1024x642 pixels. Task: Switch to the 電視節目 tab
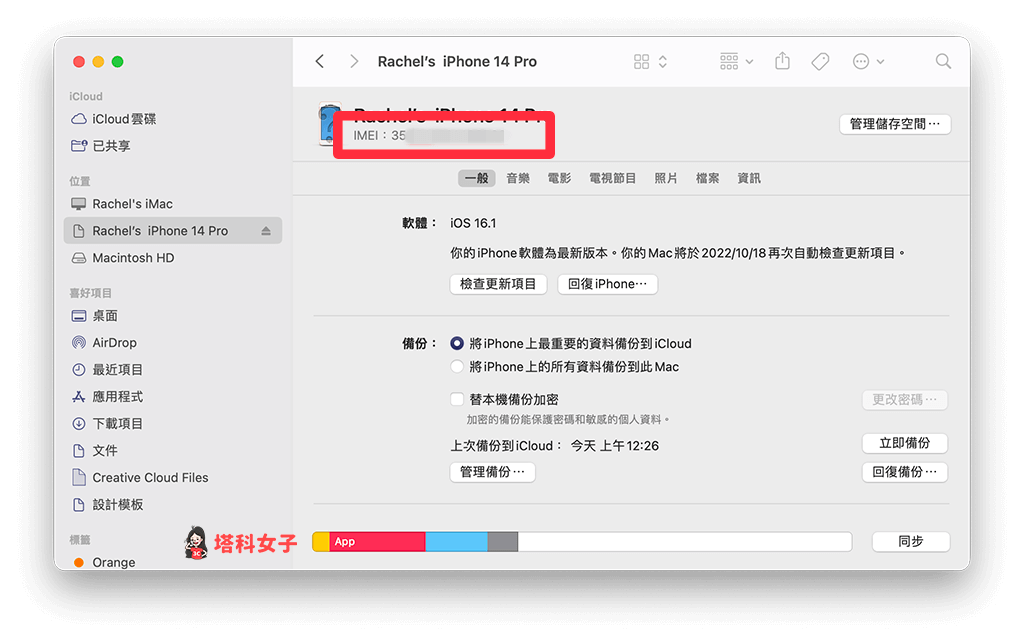point(613,178)
